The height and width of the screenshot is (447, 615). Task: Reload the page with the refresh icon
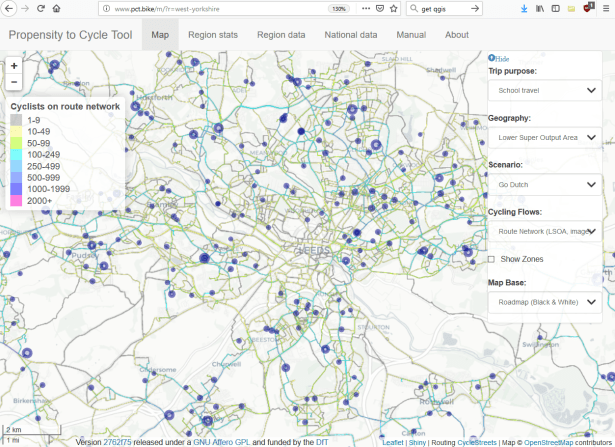tap(41, 8)
